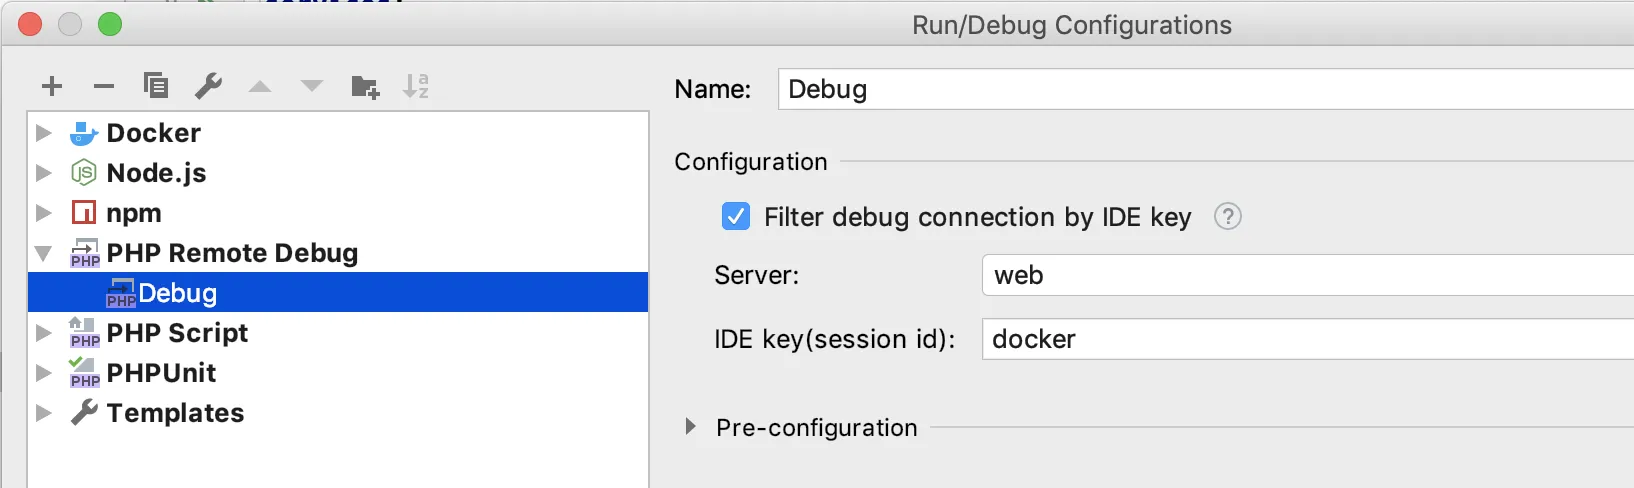Click the Move Down arrow icon
The image size is (1634, 488).
(x=312, y=87)
